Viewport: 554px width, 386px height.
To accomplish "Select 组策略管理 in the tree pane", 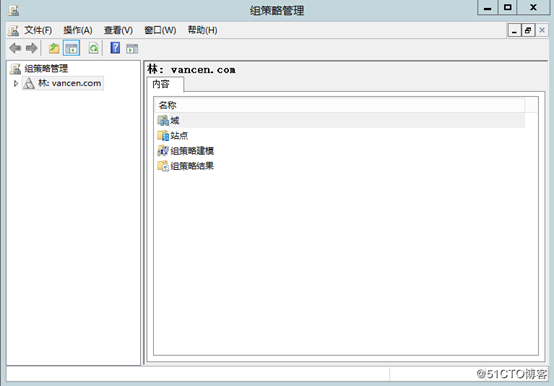I will [46, 69].
